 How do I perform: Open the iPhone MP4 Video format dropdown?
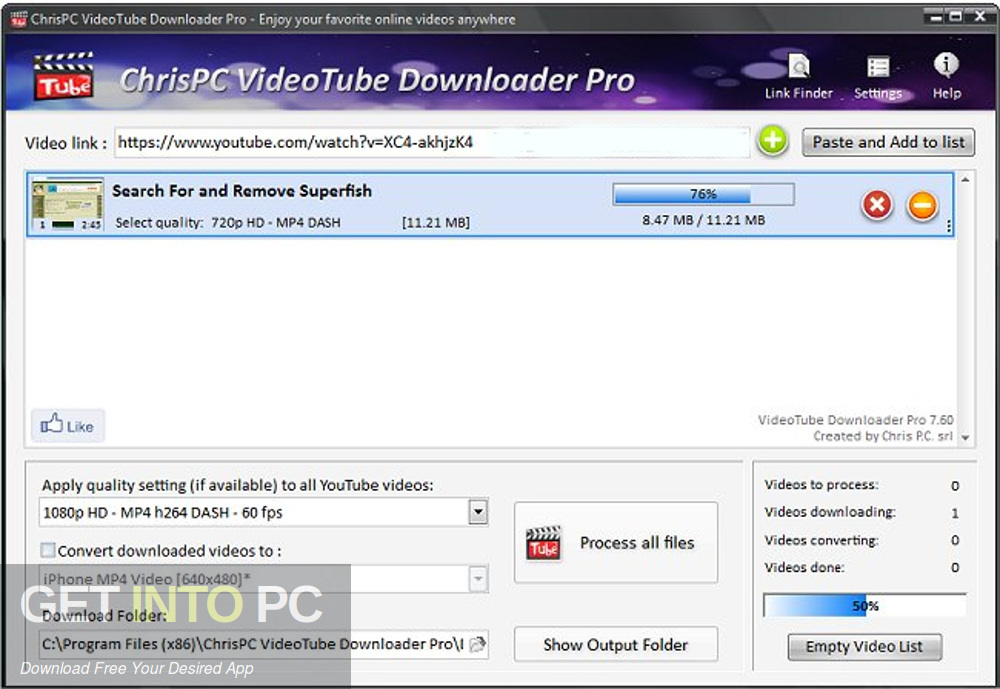(478, 579)
